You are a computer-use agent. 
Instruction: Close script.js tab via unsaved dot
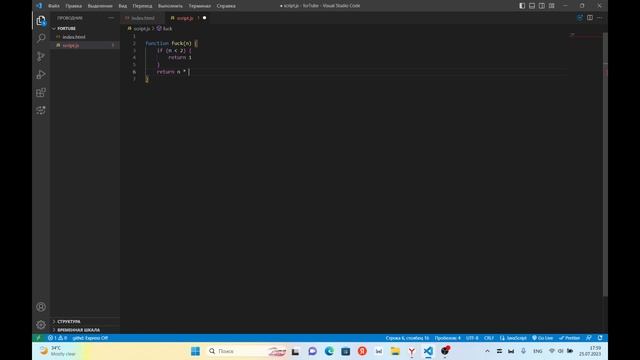pos(204,18)
